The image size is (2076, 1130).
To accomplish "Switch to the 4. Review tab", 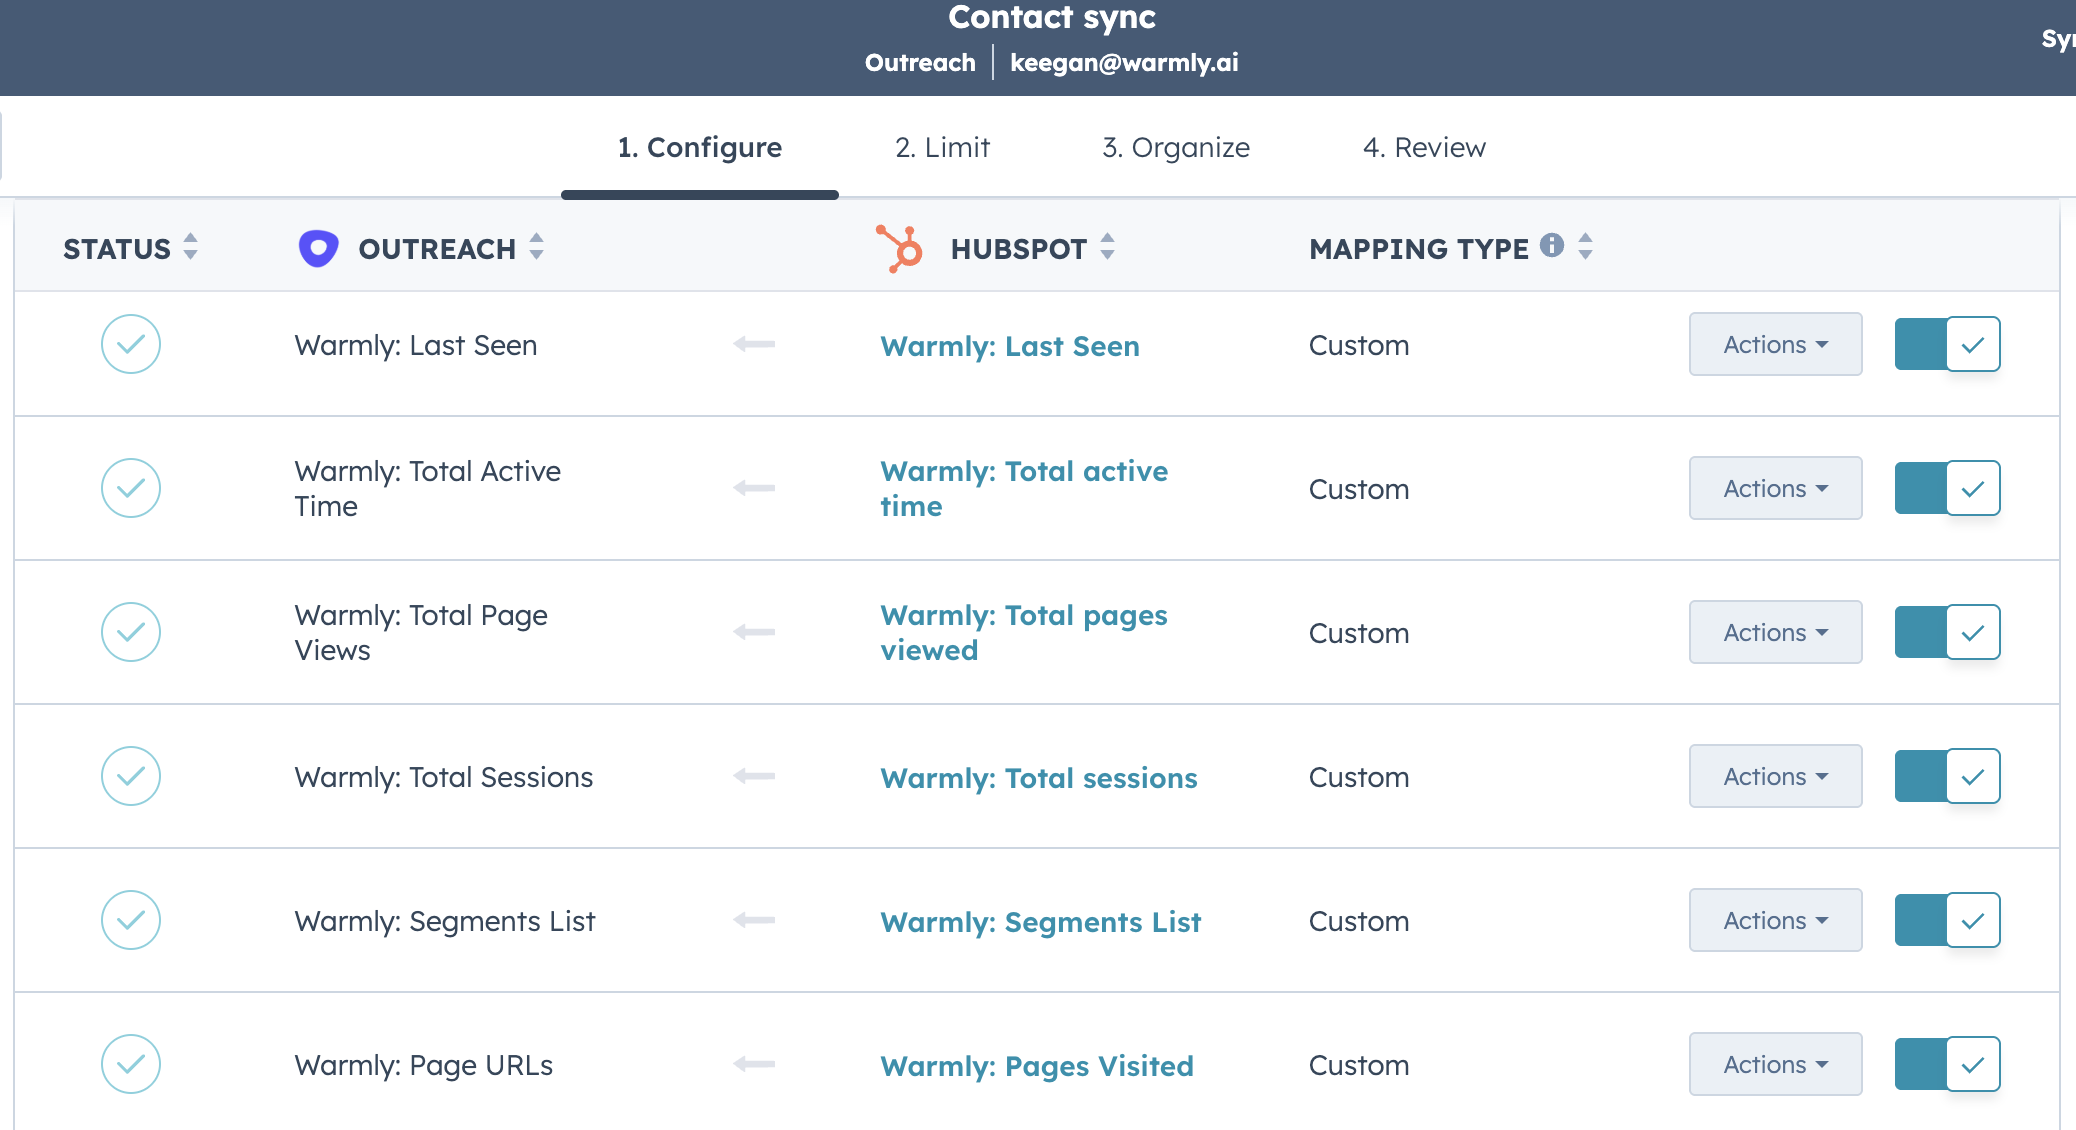I will (x=1424, y=148).
